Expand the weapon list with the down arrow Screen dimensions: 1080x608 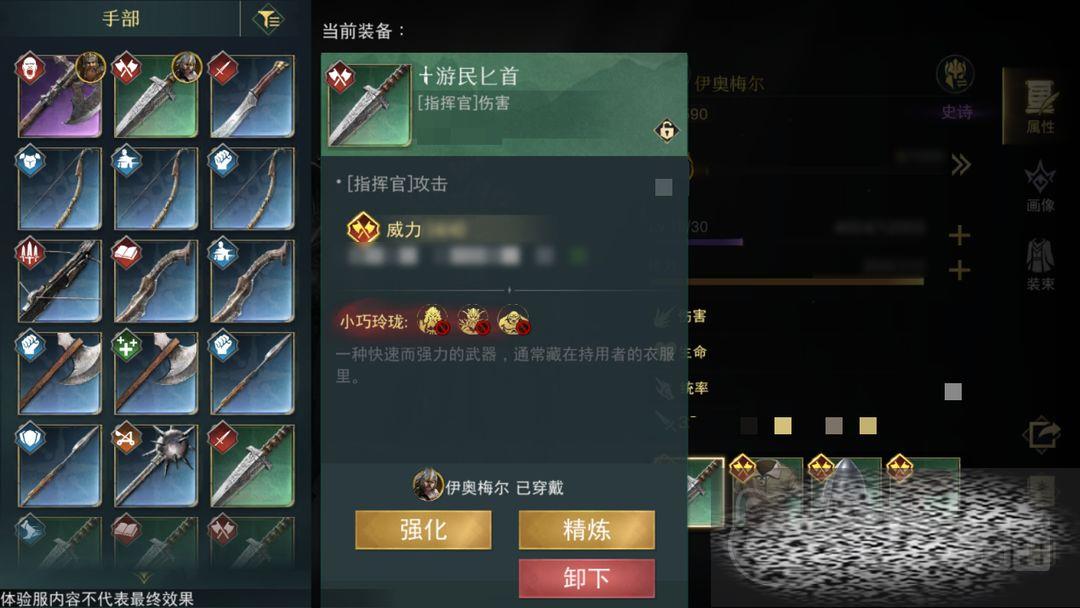(x=143, y=577)
